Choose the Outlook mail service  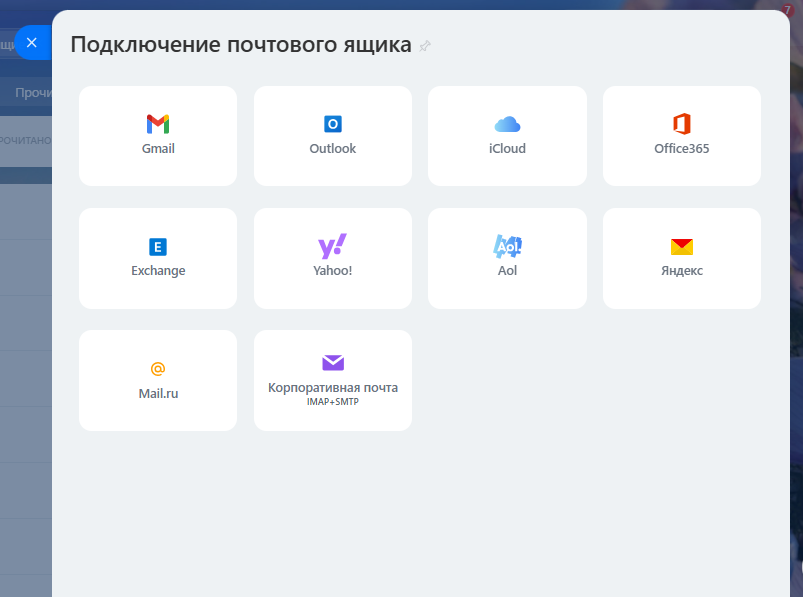333,136
